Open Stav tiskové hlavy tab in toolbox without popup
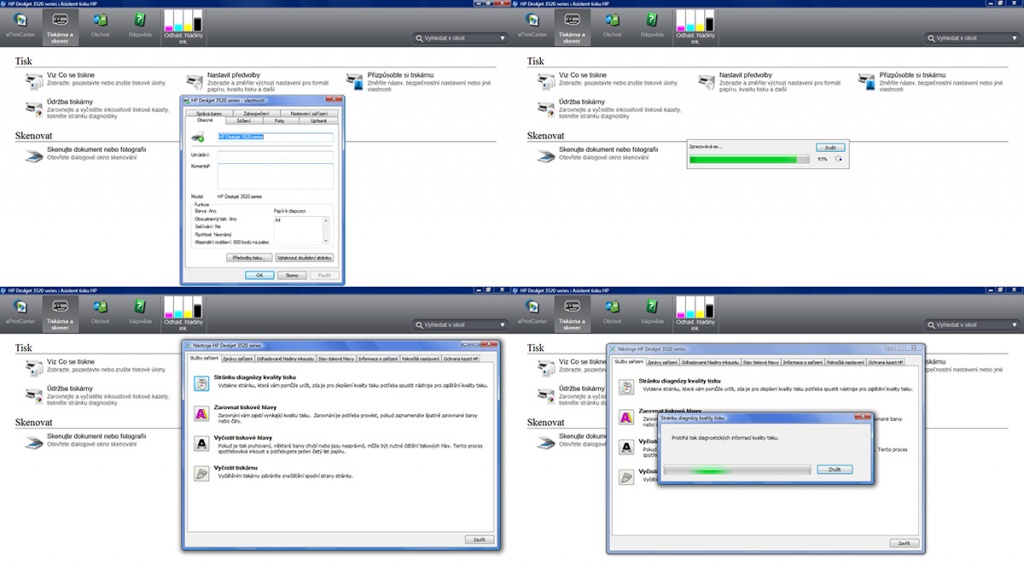The height and width of the screenshot is (567, 1024). click(x=336, y=359)
